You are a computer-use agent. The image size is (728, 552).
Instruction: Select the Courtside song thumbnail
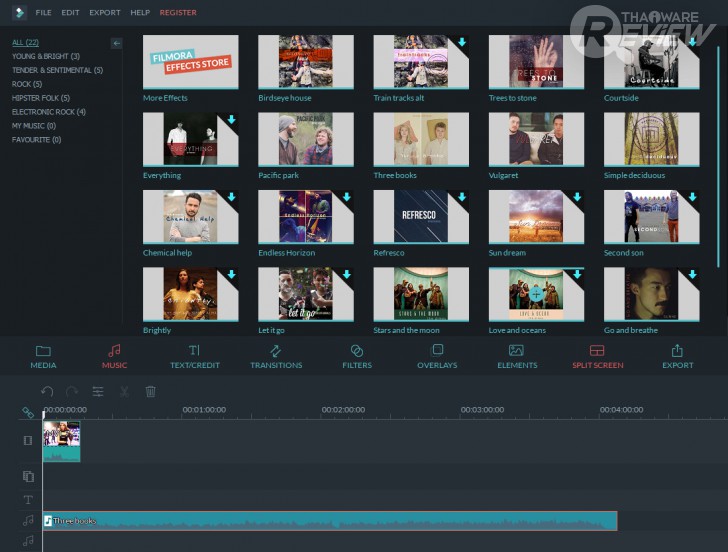pyautogui.click(x=651, y=61)
